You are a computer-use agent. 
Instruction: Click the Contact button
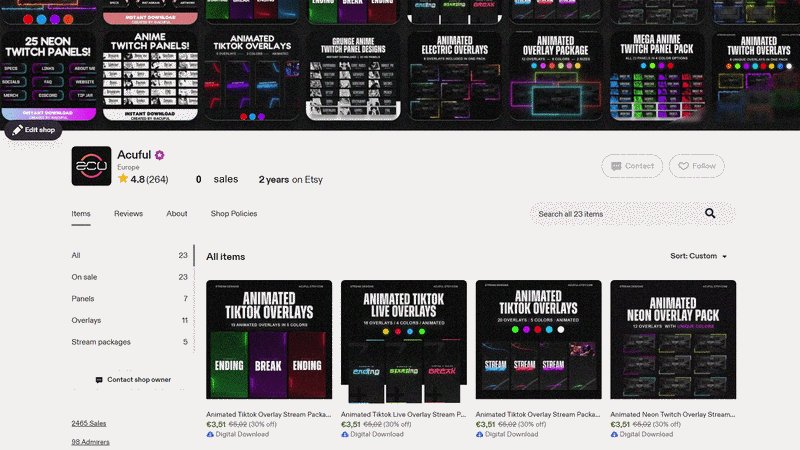click(x=632, y=166)
